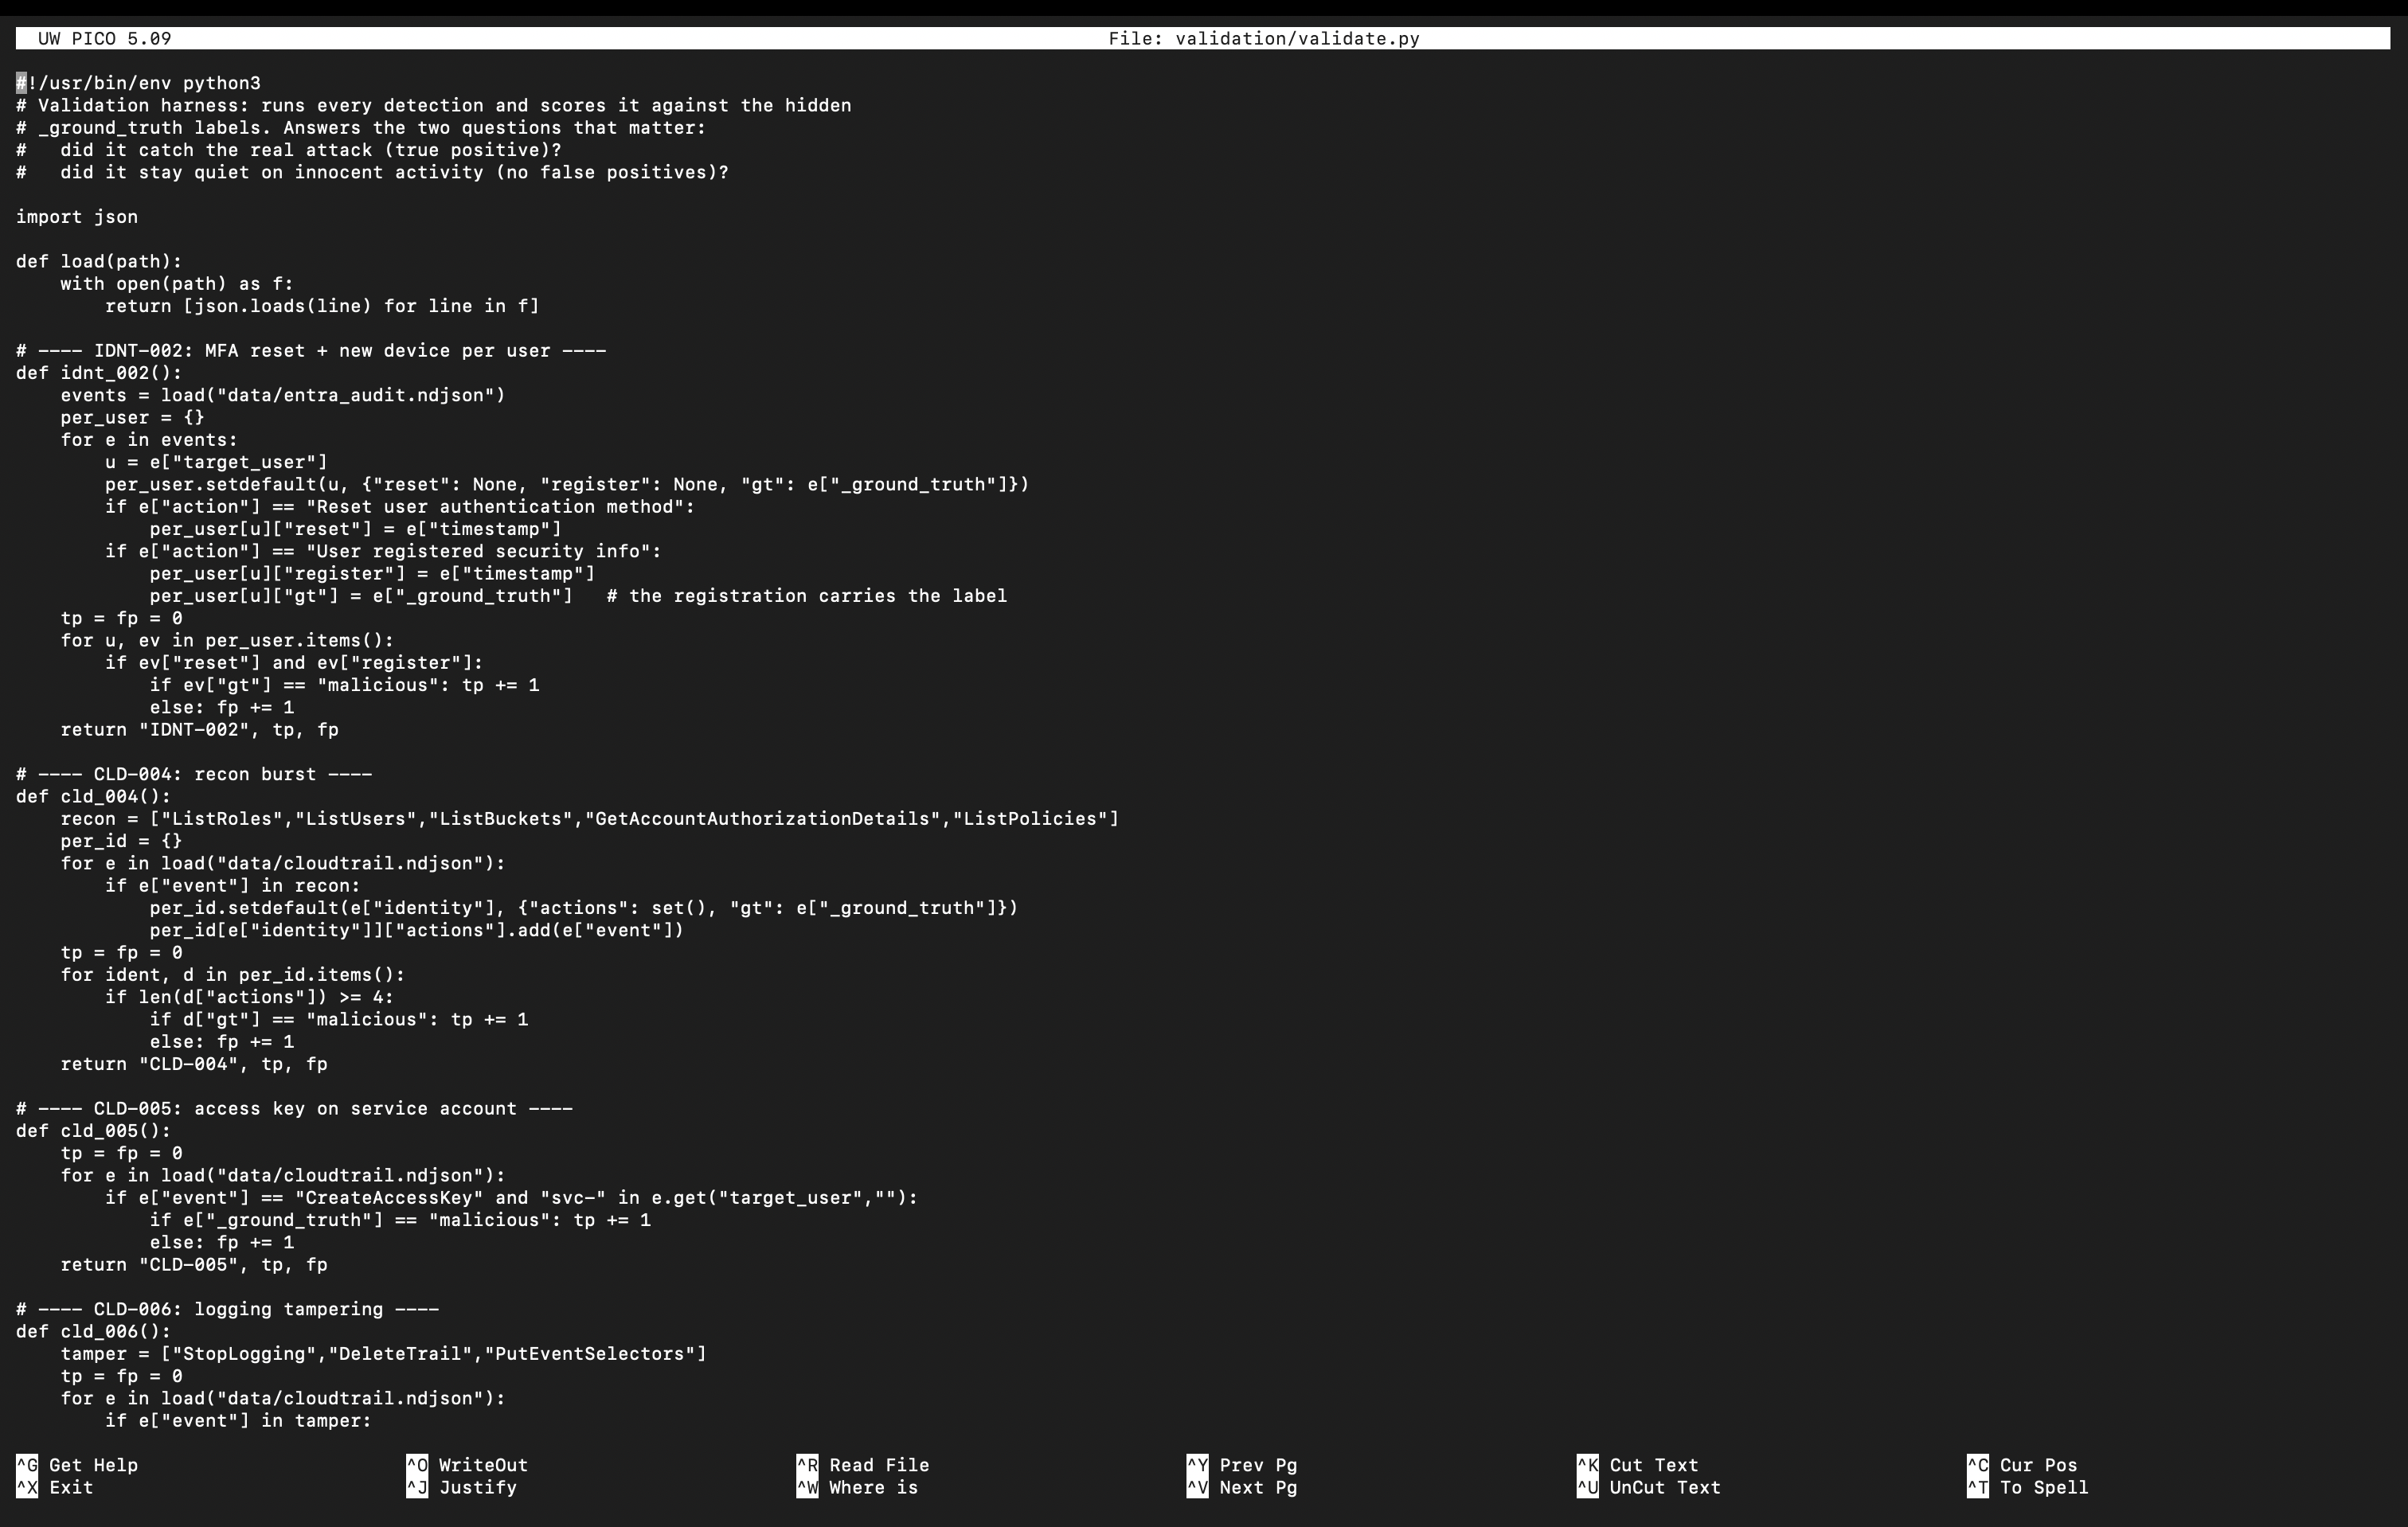
Task: Click the CreateAccessKey condition line
Action: tap(511, 1198)
